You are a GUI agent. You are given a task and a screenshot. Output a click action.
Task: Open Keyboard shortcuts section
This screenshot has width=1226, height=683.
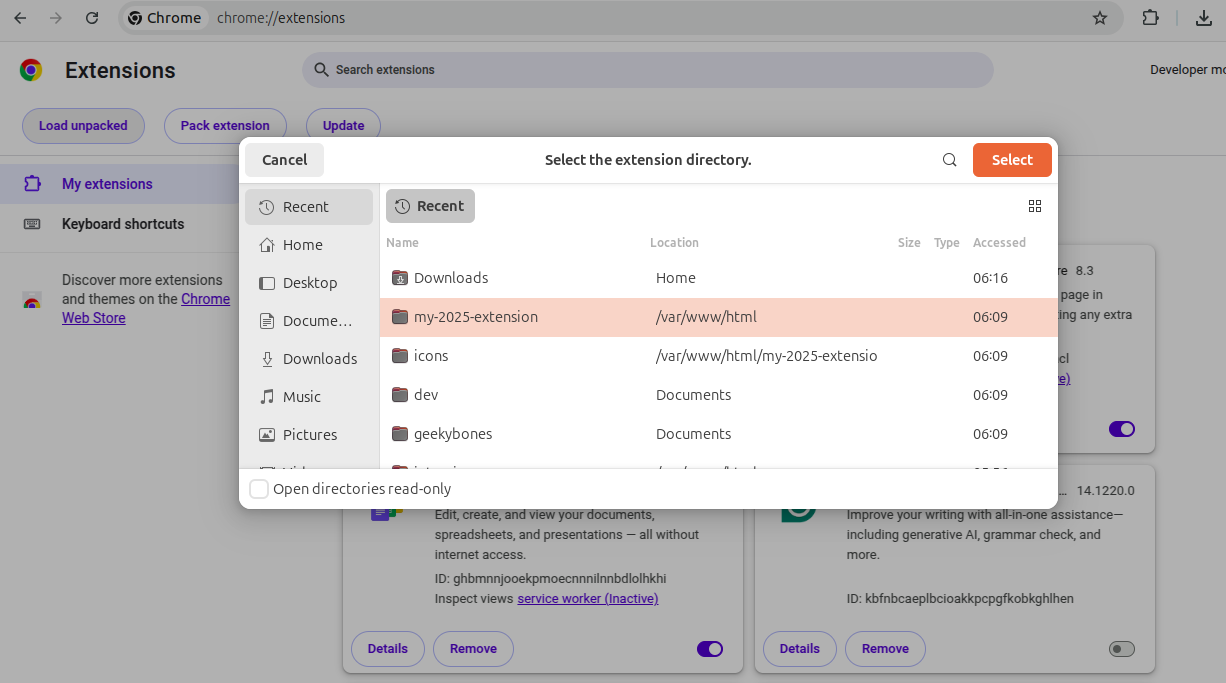123,224
